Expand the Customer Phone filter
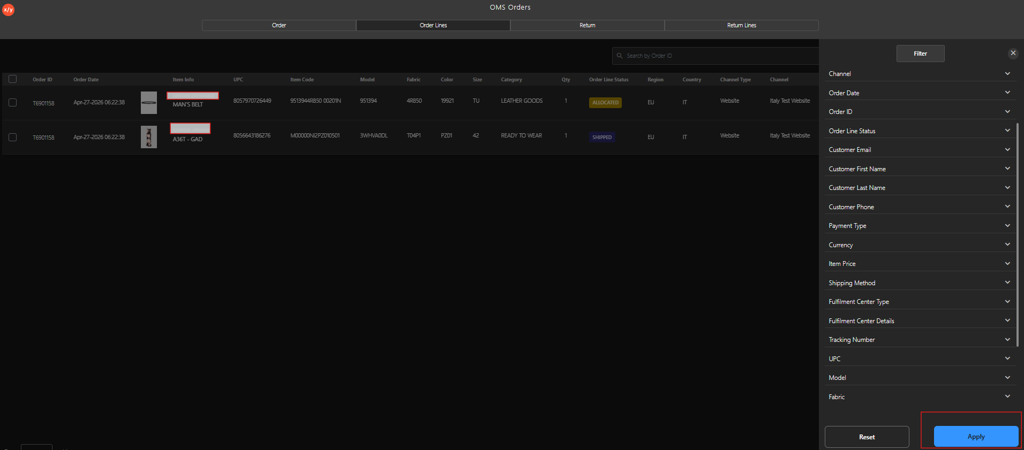 tap(920, 206)
